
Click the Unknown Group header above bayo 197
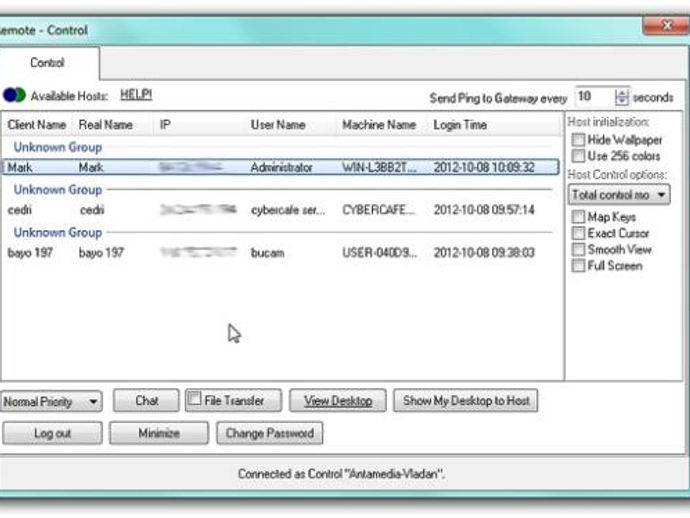click(x=58, y=232)
